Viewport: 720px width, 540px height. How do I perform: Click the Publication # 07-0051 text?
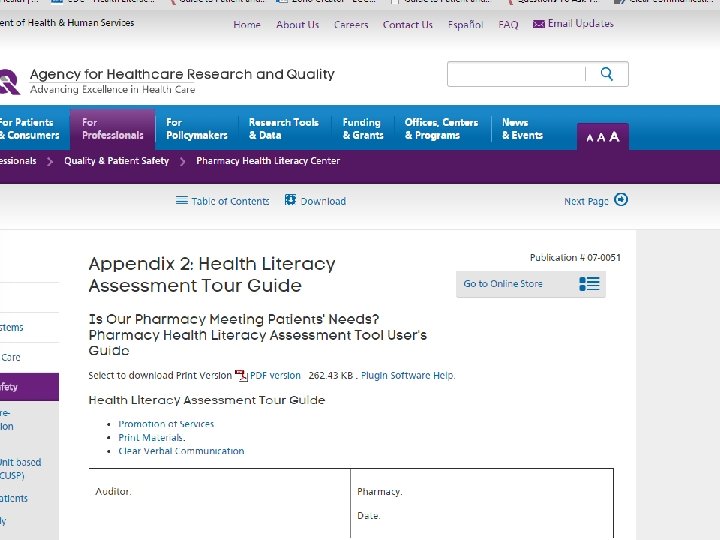pos(575,258)
